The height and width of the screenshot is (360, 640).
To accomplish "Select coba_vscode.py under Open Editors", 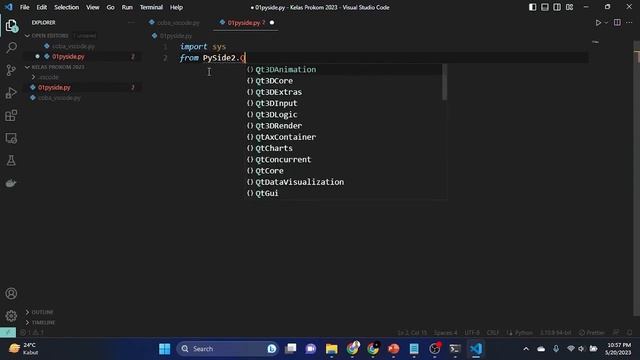I will tap(73, 47).
